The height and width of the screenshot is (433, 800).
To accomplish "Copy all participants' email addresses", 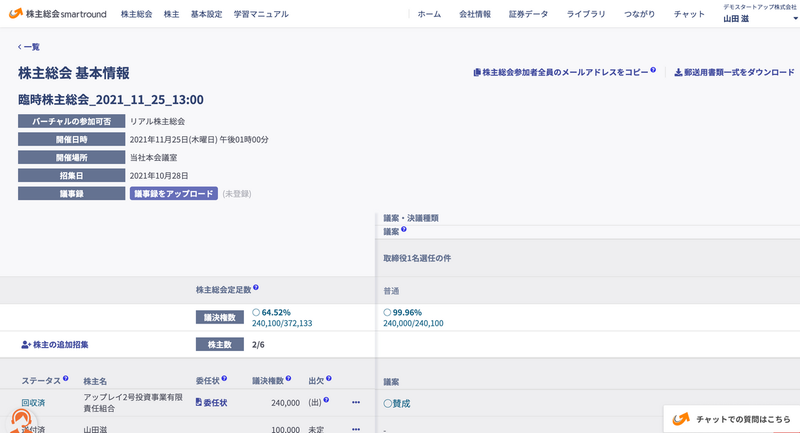I will pos(563,72).
